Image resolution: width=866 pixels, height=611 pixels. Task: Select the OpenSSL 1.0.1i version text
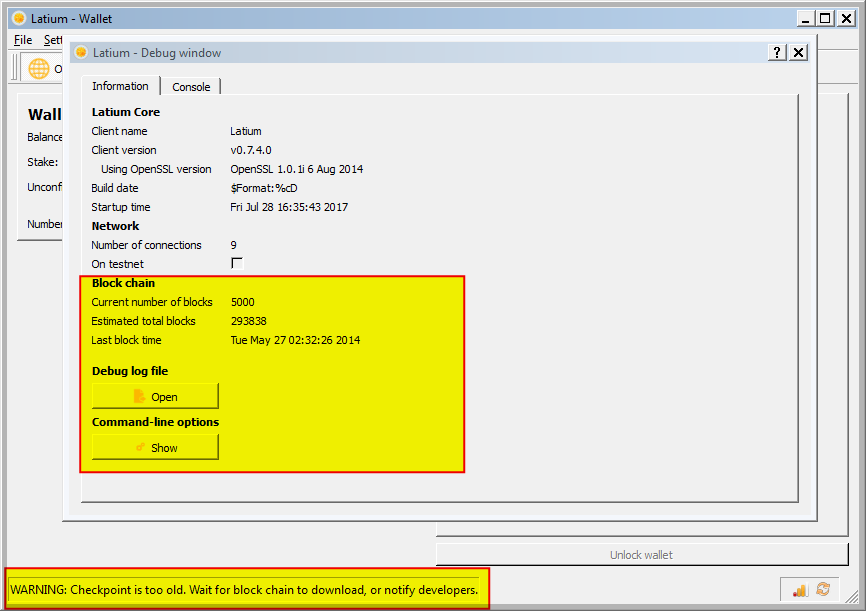(x=297, y=169)
